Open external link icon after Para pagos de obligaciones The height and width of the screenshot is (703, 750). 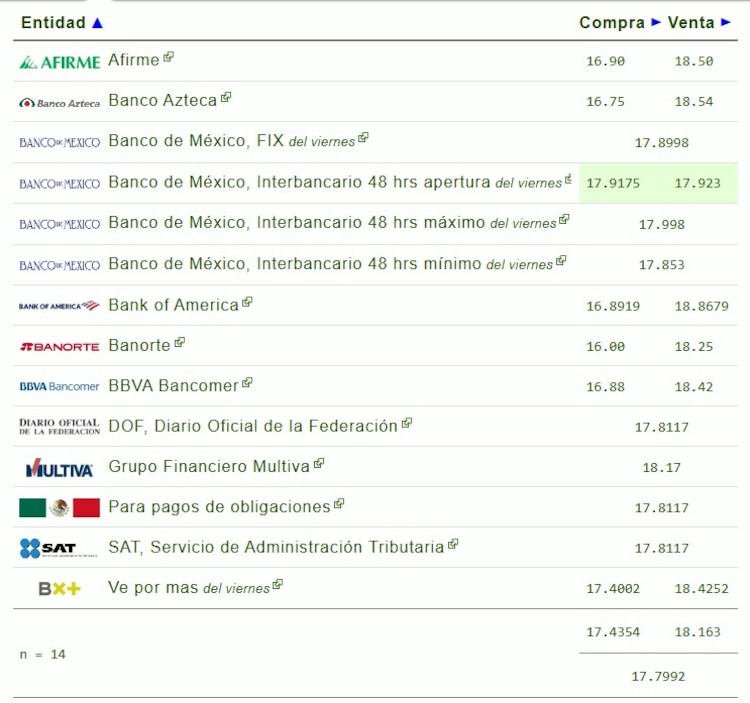click(x=339, y=504)
